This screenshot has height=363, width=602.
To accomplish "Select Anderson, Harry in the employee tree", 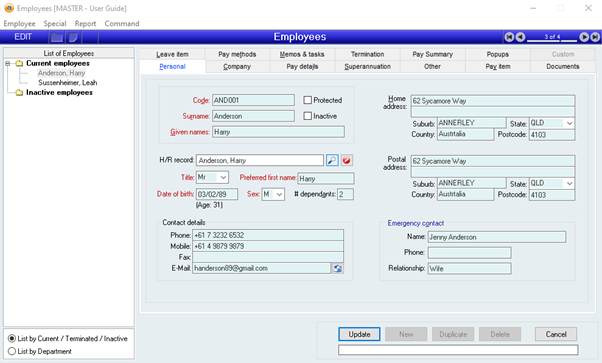I will click(x=61, y=73).
